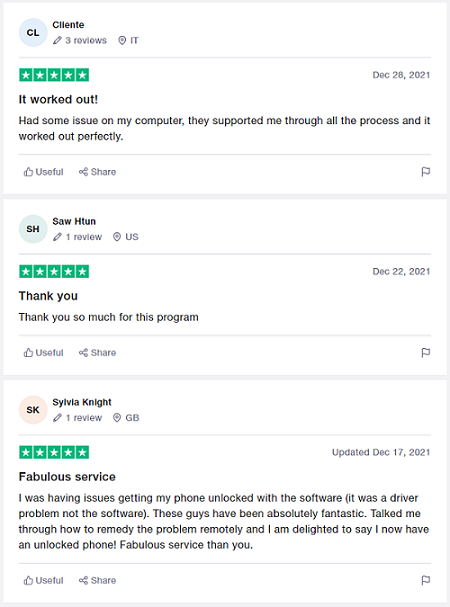This screenshot has width=450, height=607.
Task: Flag the "It worked out!" review
Action: tap(426, 171)
